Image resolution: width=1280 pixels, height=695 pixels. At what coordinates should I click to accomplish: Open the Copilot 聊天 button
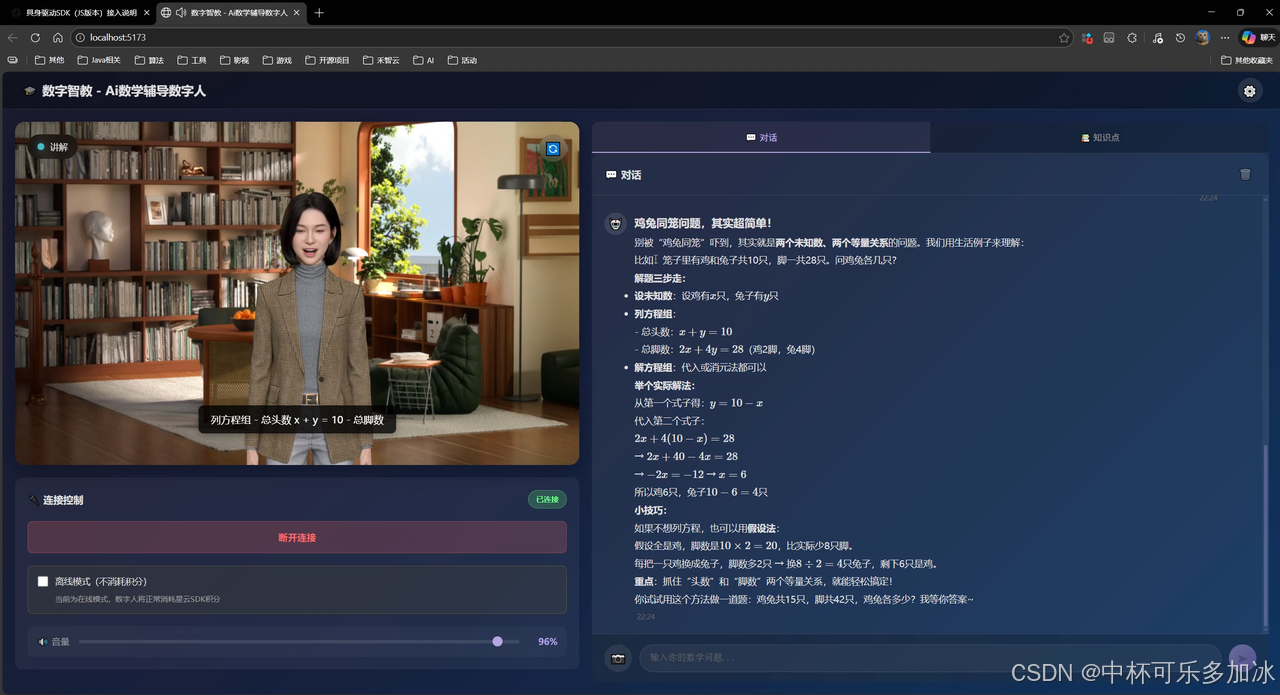click(1258, 37)
